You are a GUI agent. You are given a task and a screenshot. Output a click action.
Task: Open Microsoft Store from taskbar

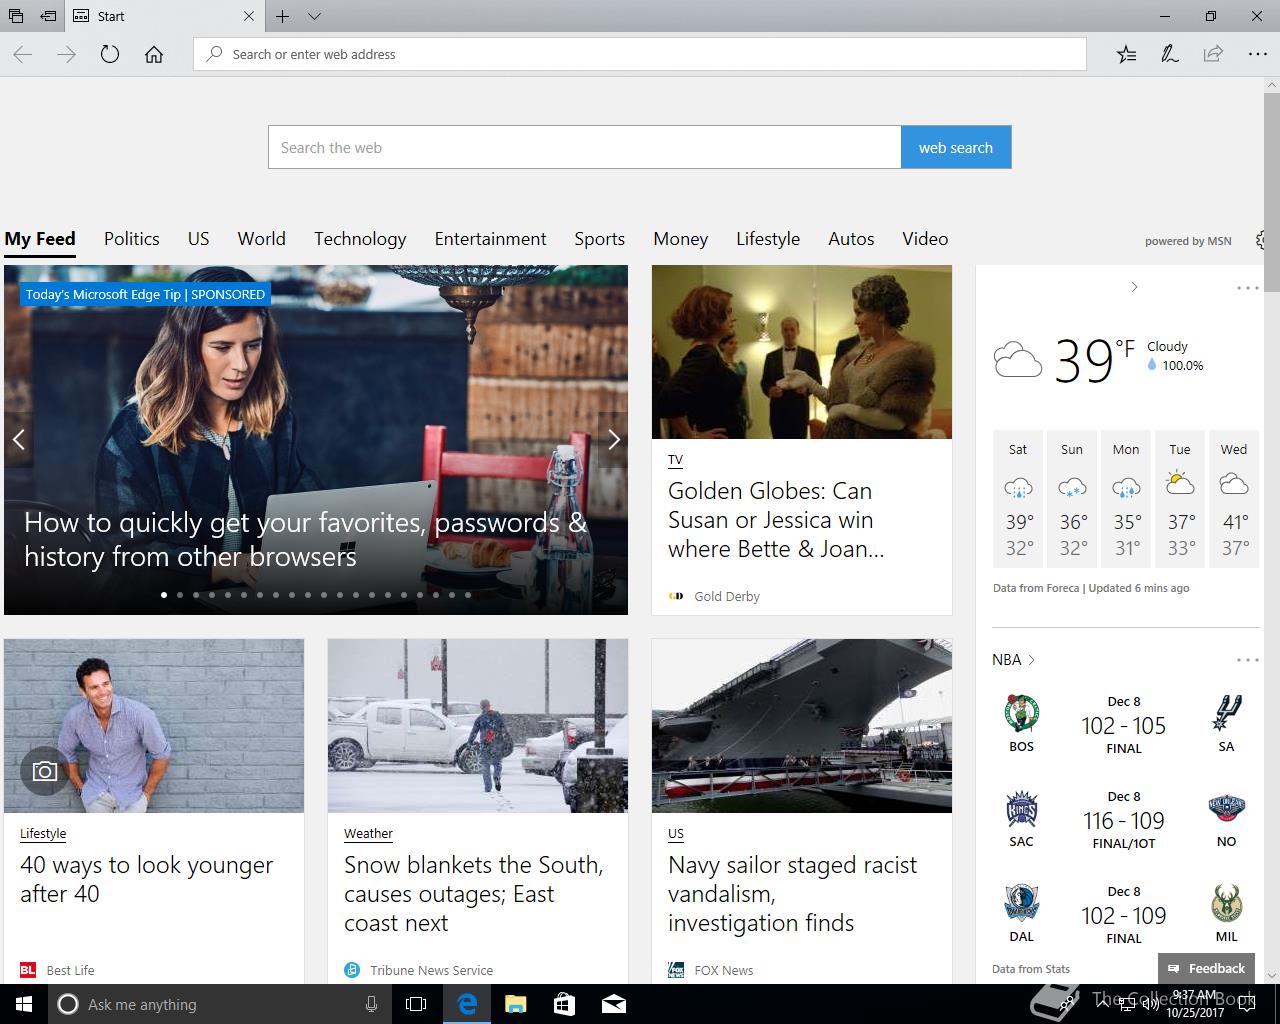[x=564, y=1004]
